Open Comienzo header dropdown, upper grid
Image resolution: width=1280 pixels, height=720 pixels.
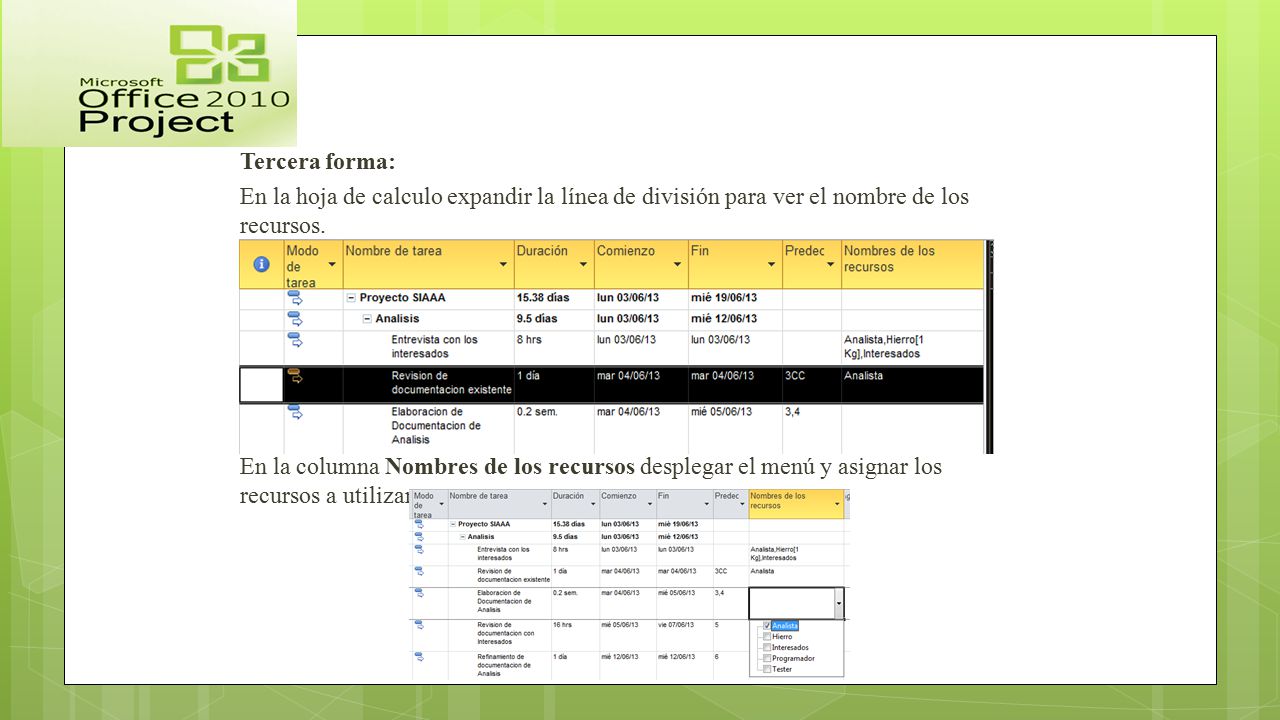[677, 265]
